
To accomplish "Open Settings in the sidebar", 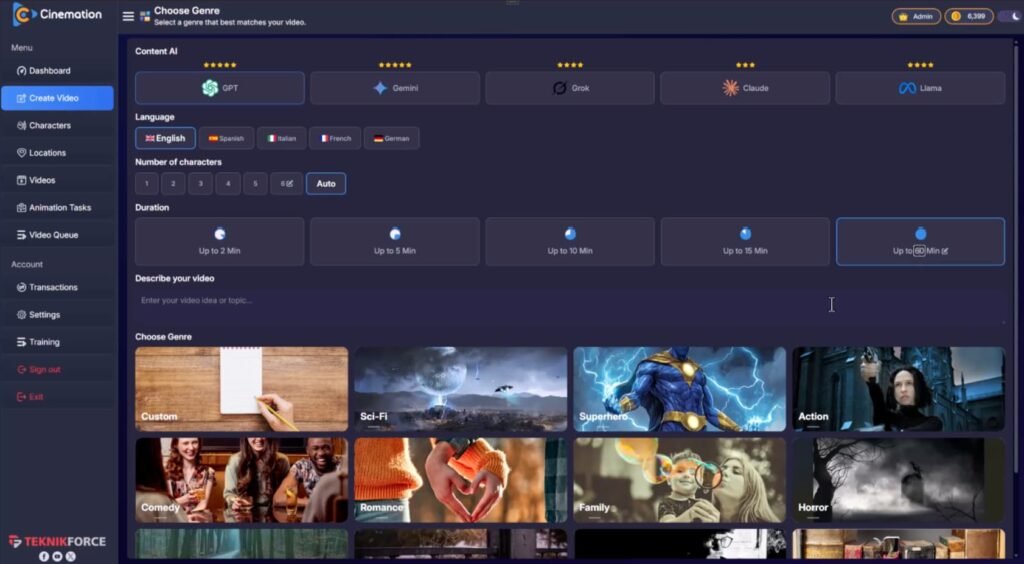I will click(57, 315).
